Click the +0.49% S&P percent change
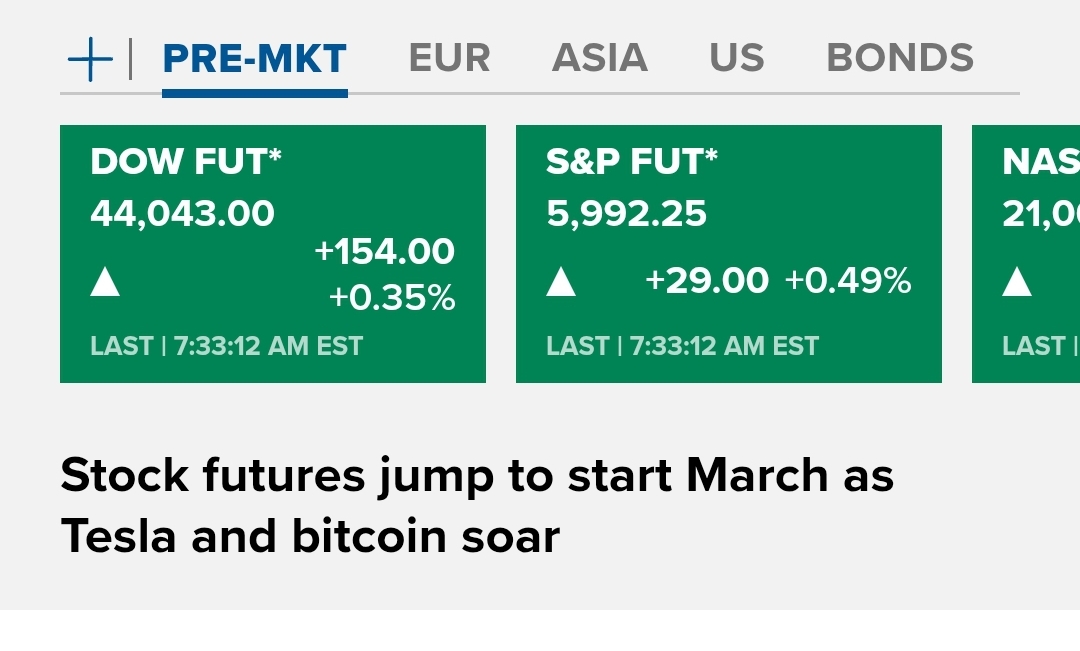This screenshot has width=1080, height=651. (x=848, y=281)
